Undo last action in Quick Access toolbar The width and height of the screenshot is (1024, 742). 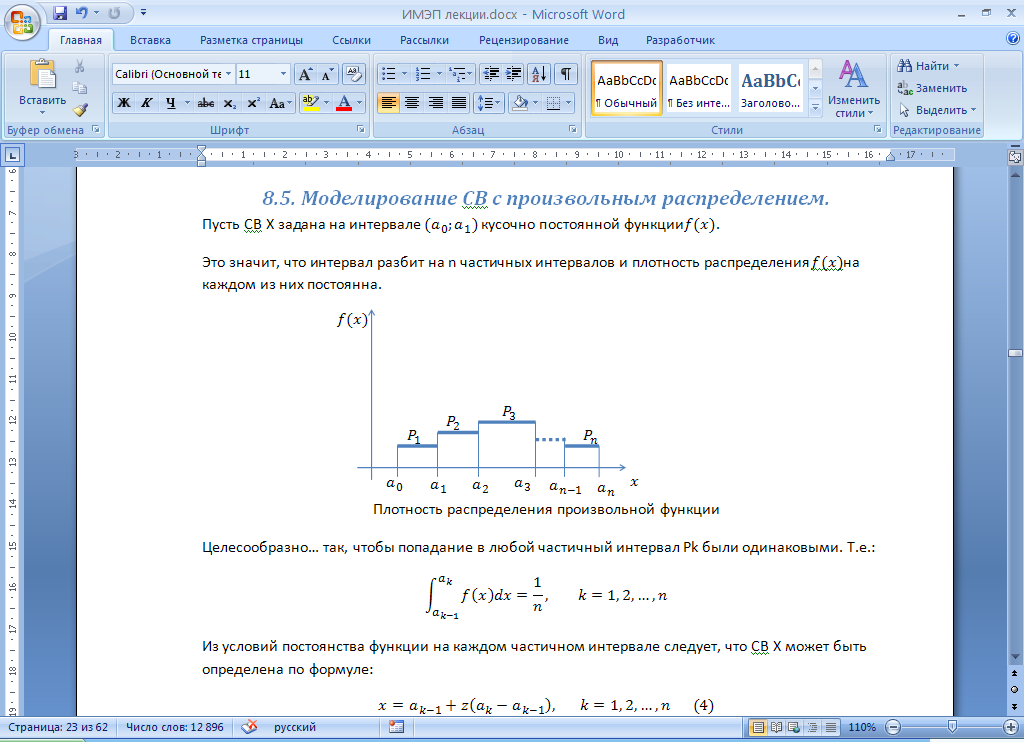(x=82, y=12)
